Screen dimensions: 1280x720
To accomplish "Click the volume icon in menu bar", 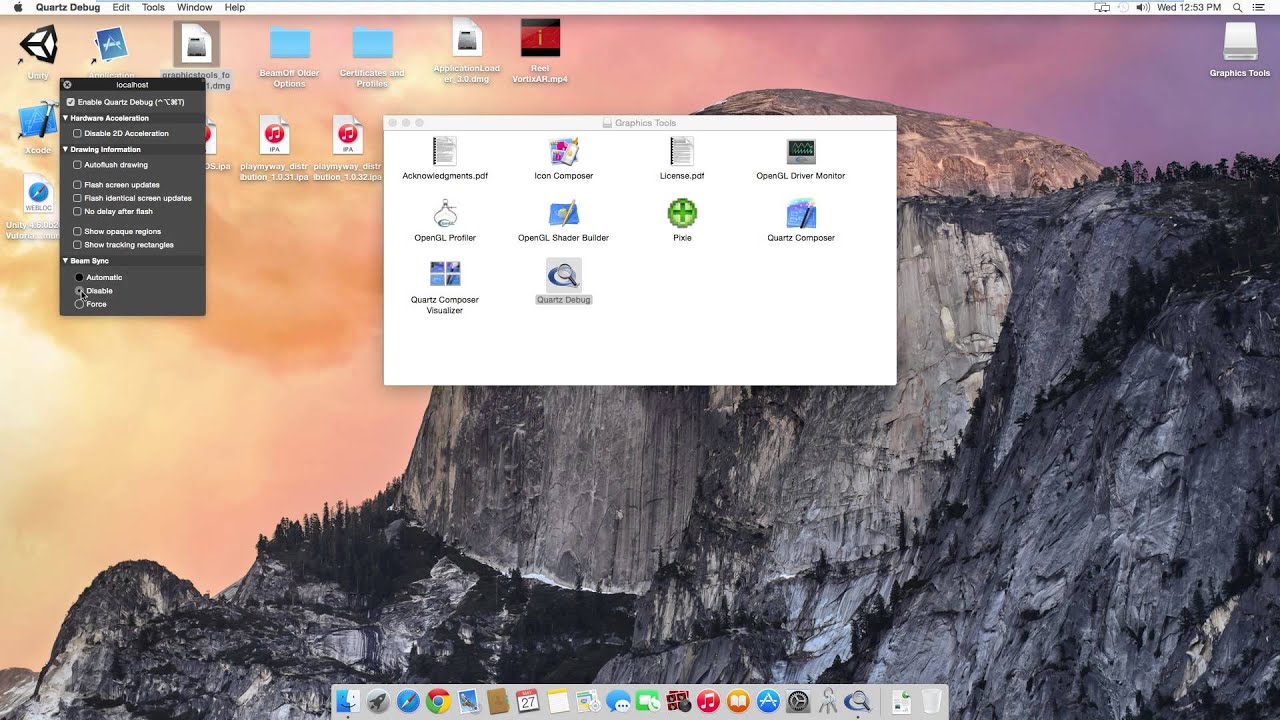I will [x=1143, y=7].
